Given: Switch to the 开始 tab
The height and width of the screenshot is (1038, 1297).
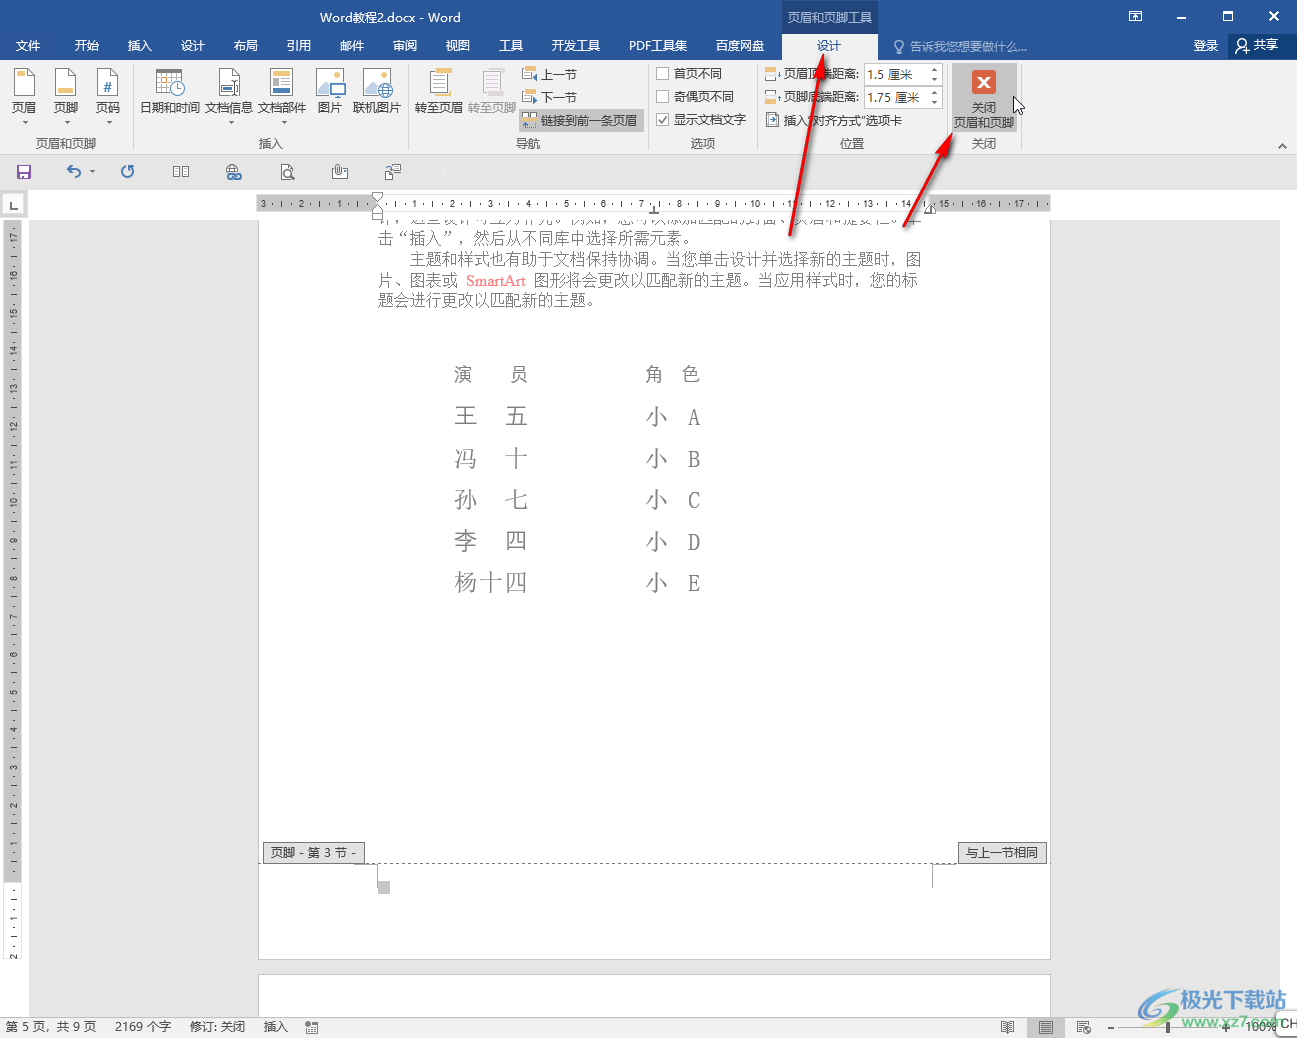Looking at the screenshot, I should 87,46.
